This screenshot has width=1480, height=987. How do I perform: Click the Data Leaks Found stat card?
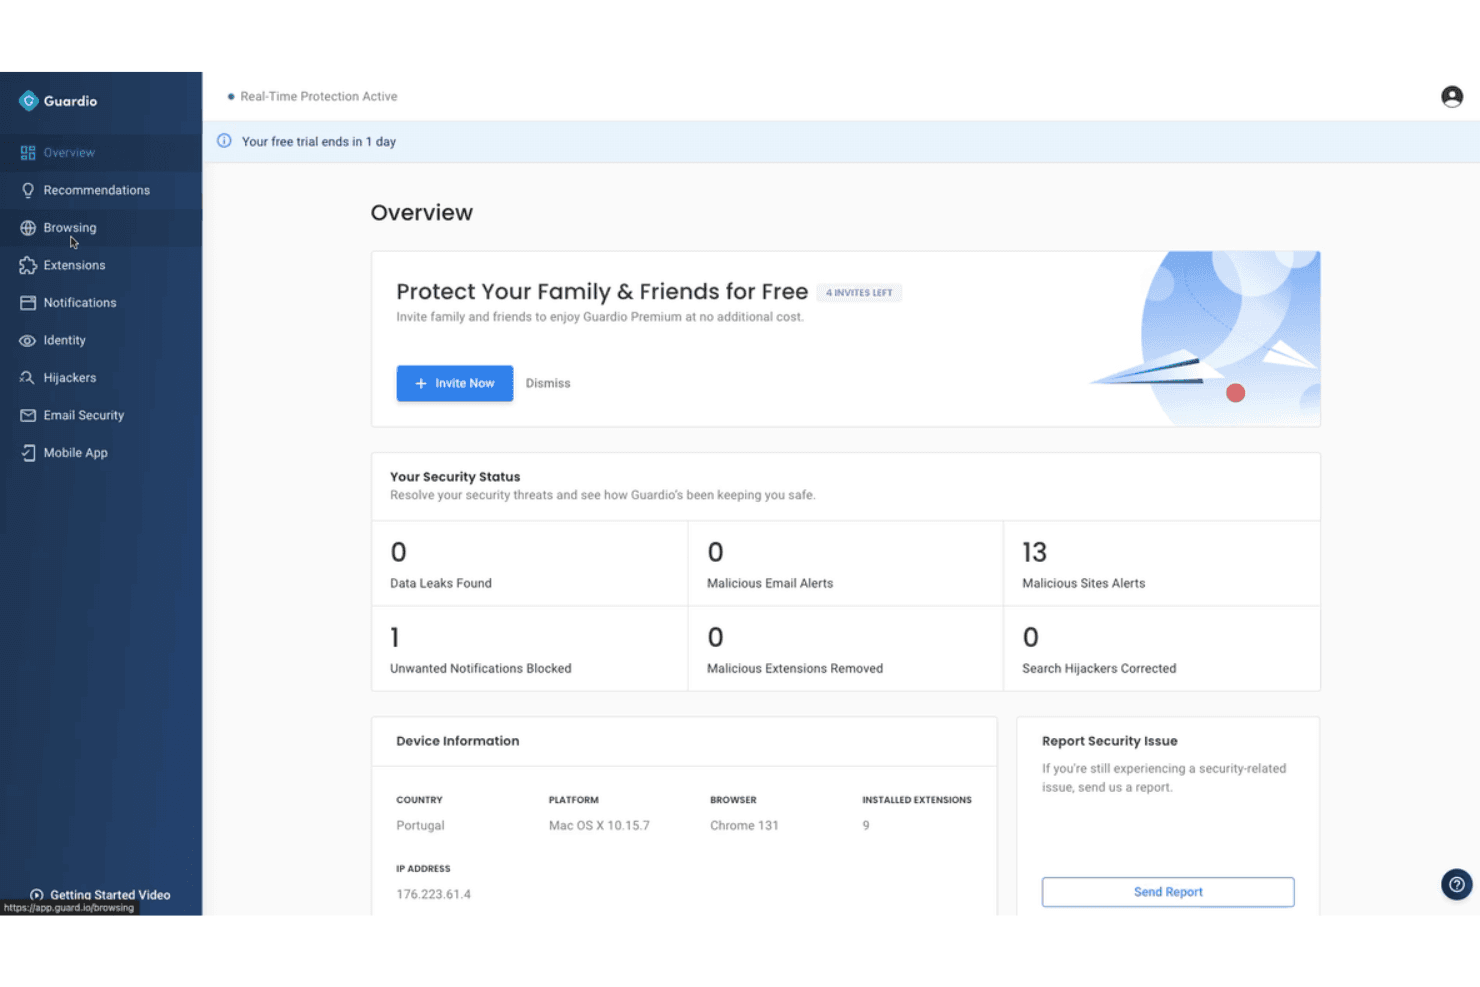pos(530,563)
